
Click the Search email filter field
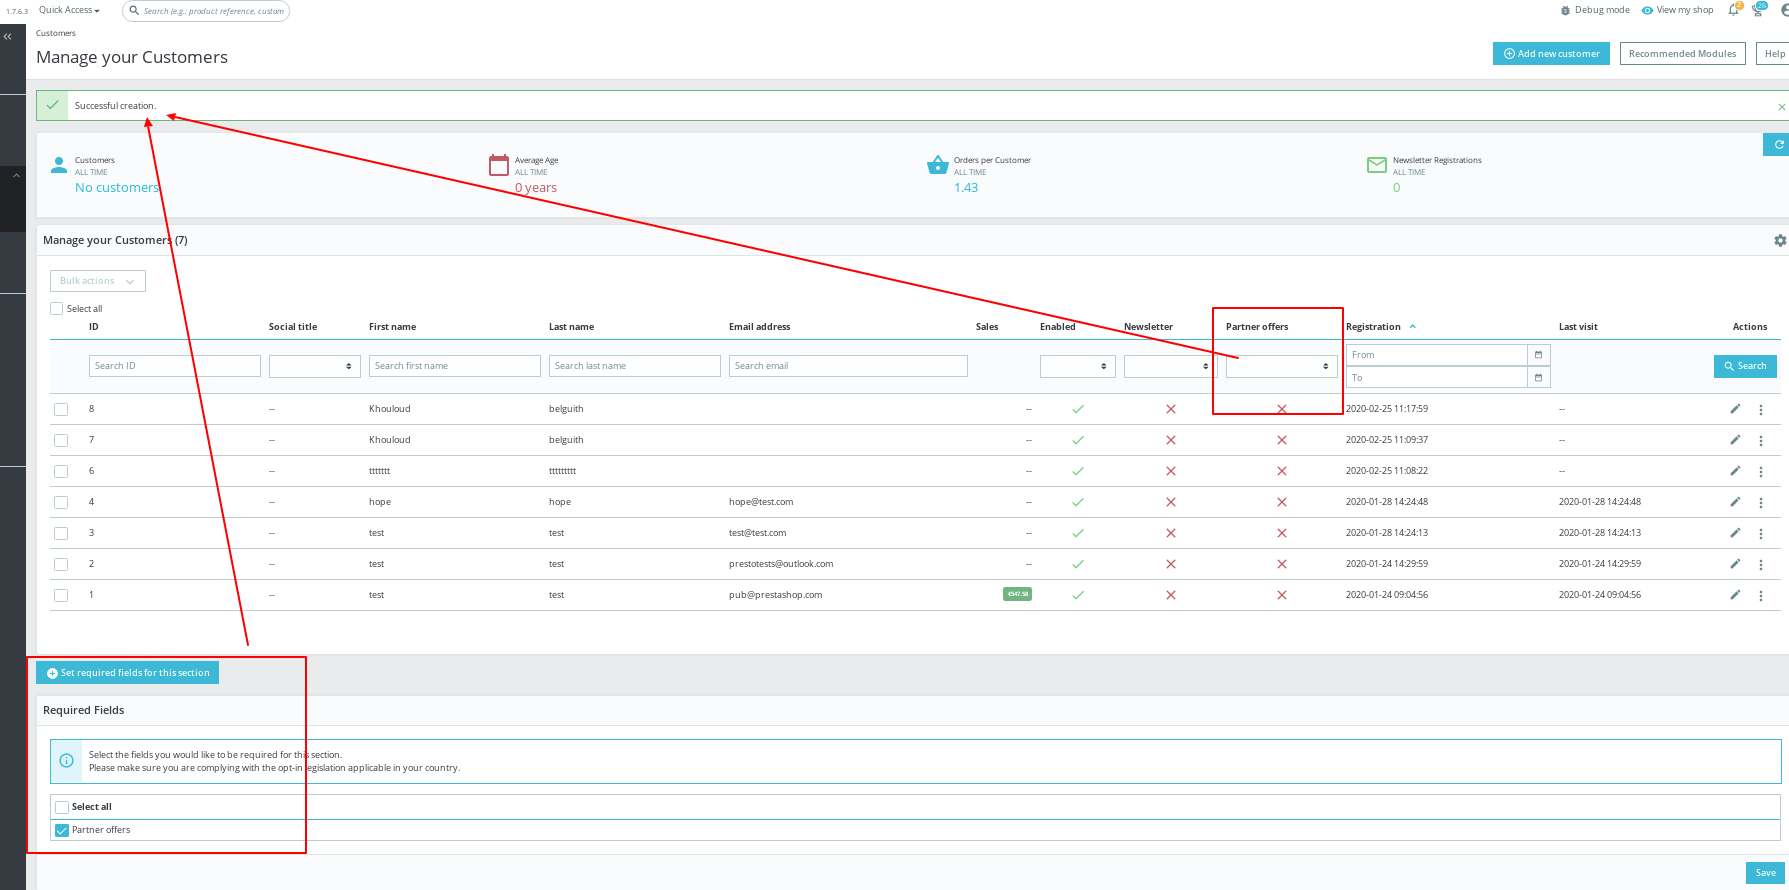848,366
